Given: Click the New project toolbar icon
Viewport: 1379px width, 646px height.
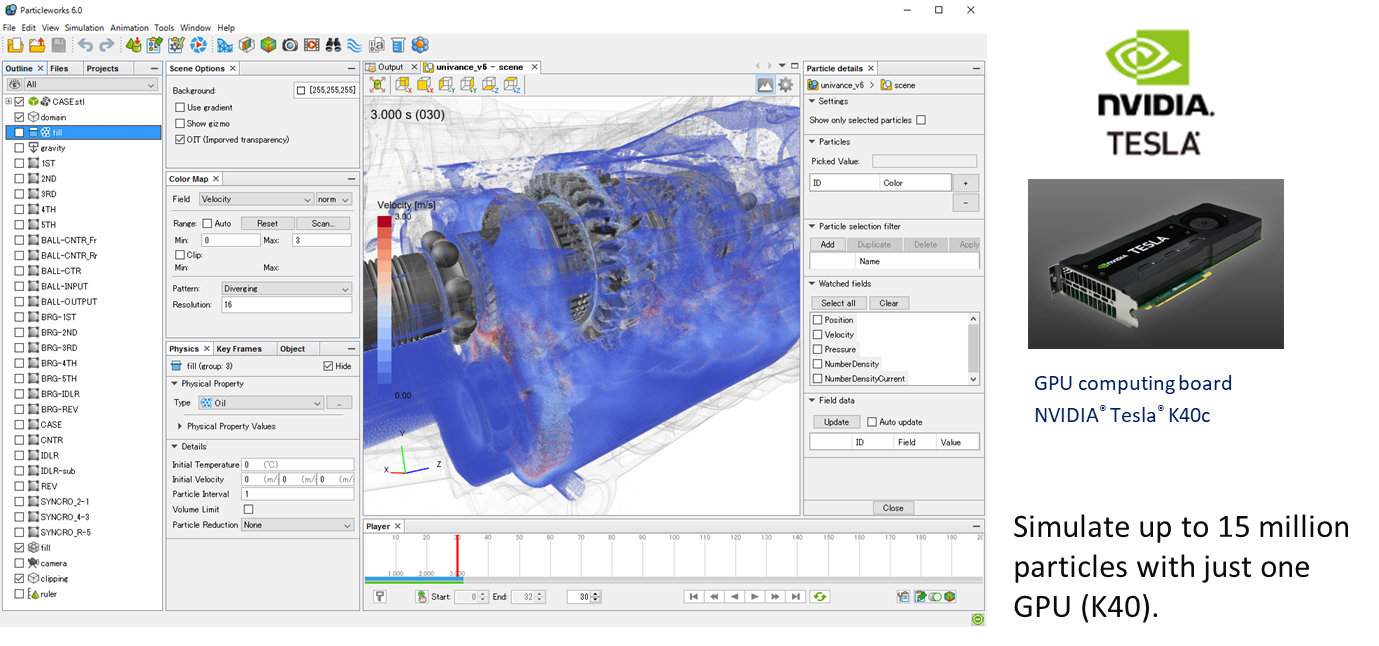Looking at the screenshot, I should point(14,45).
